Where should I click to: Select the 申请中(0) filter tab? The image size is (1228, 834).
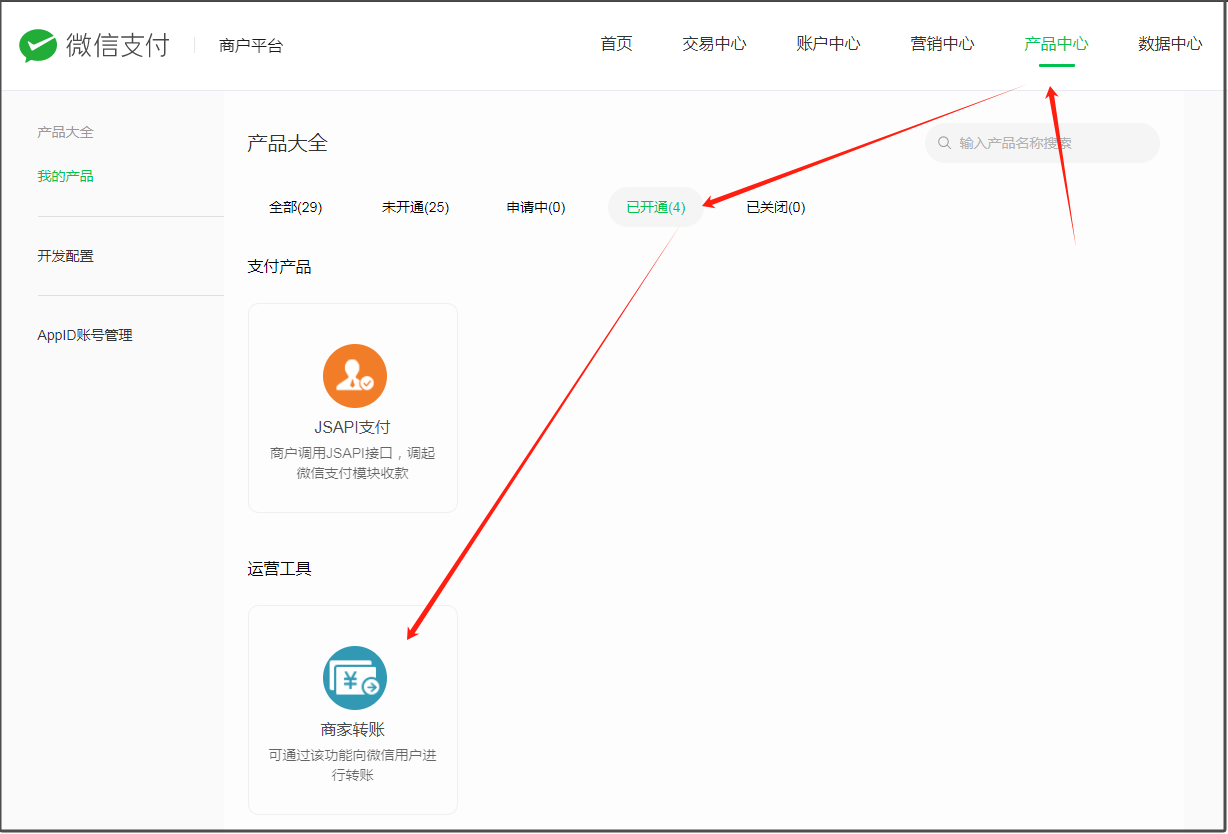pyautogui.click(x=536, y=207)
